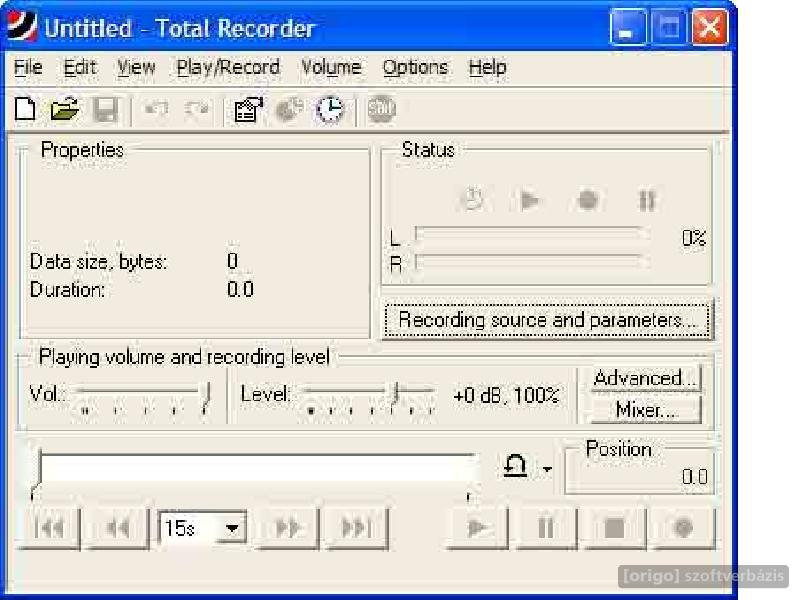800x600 pixels.
Task: Click the Undo toolbar arrow
Action: coord(156,109)
